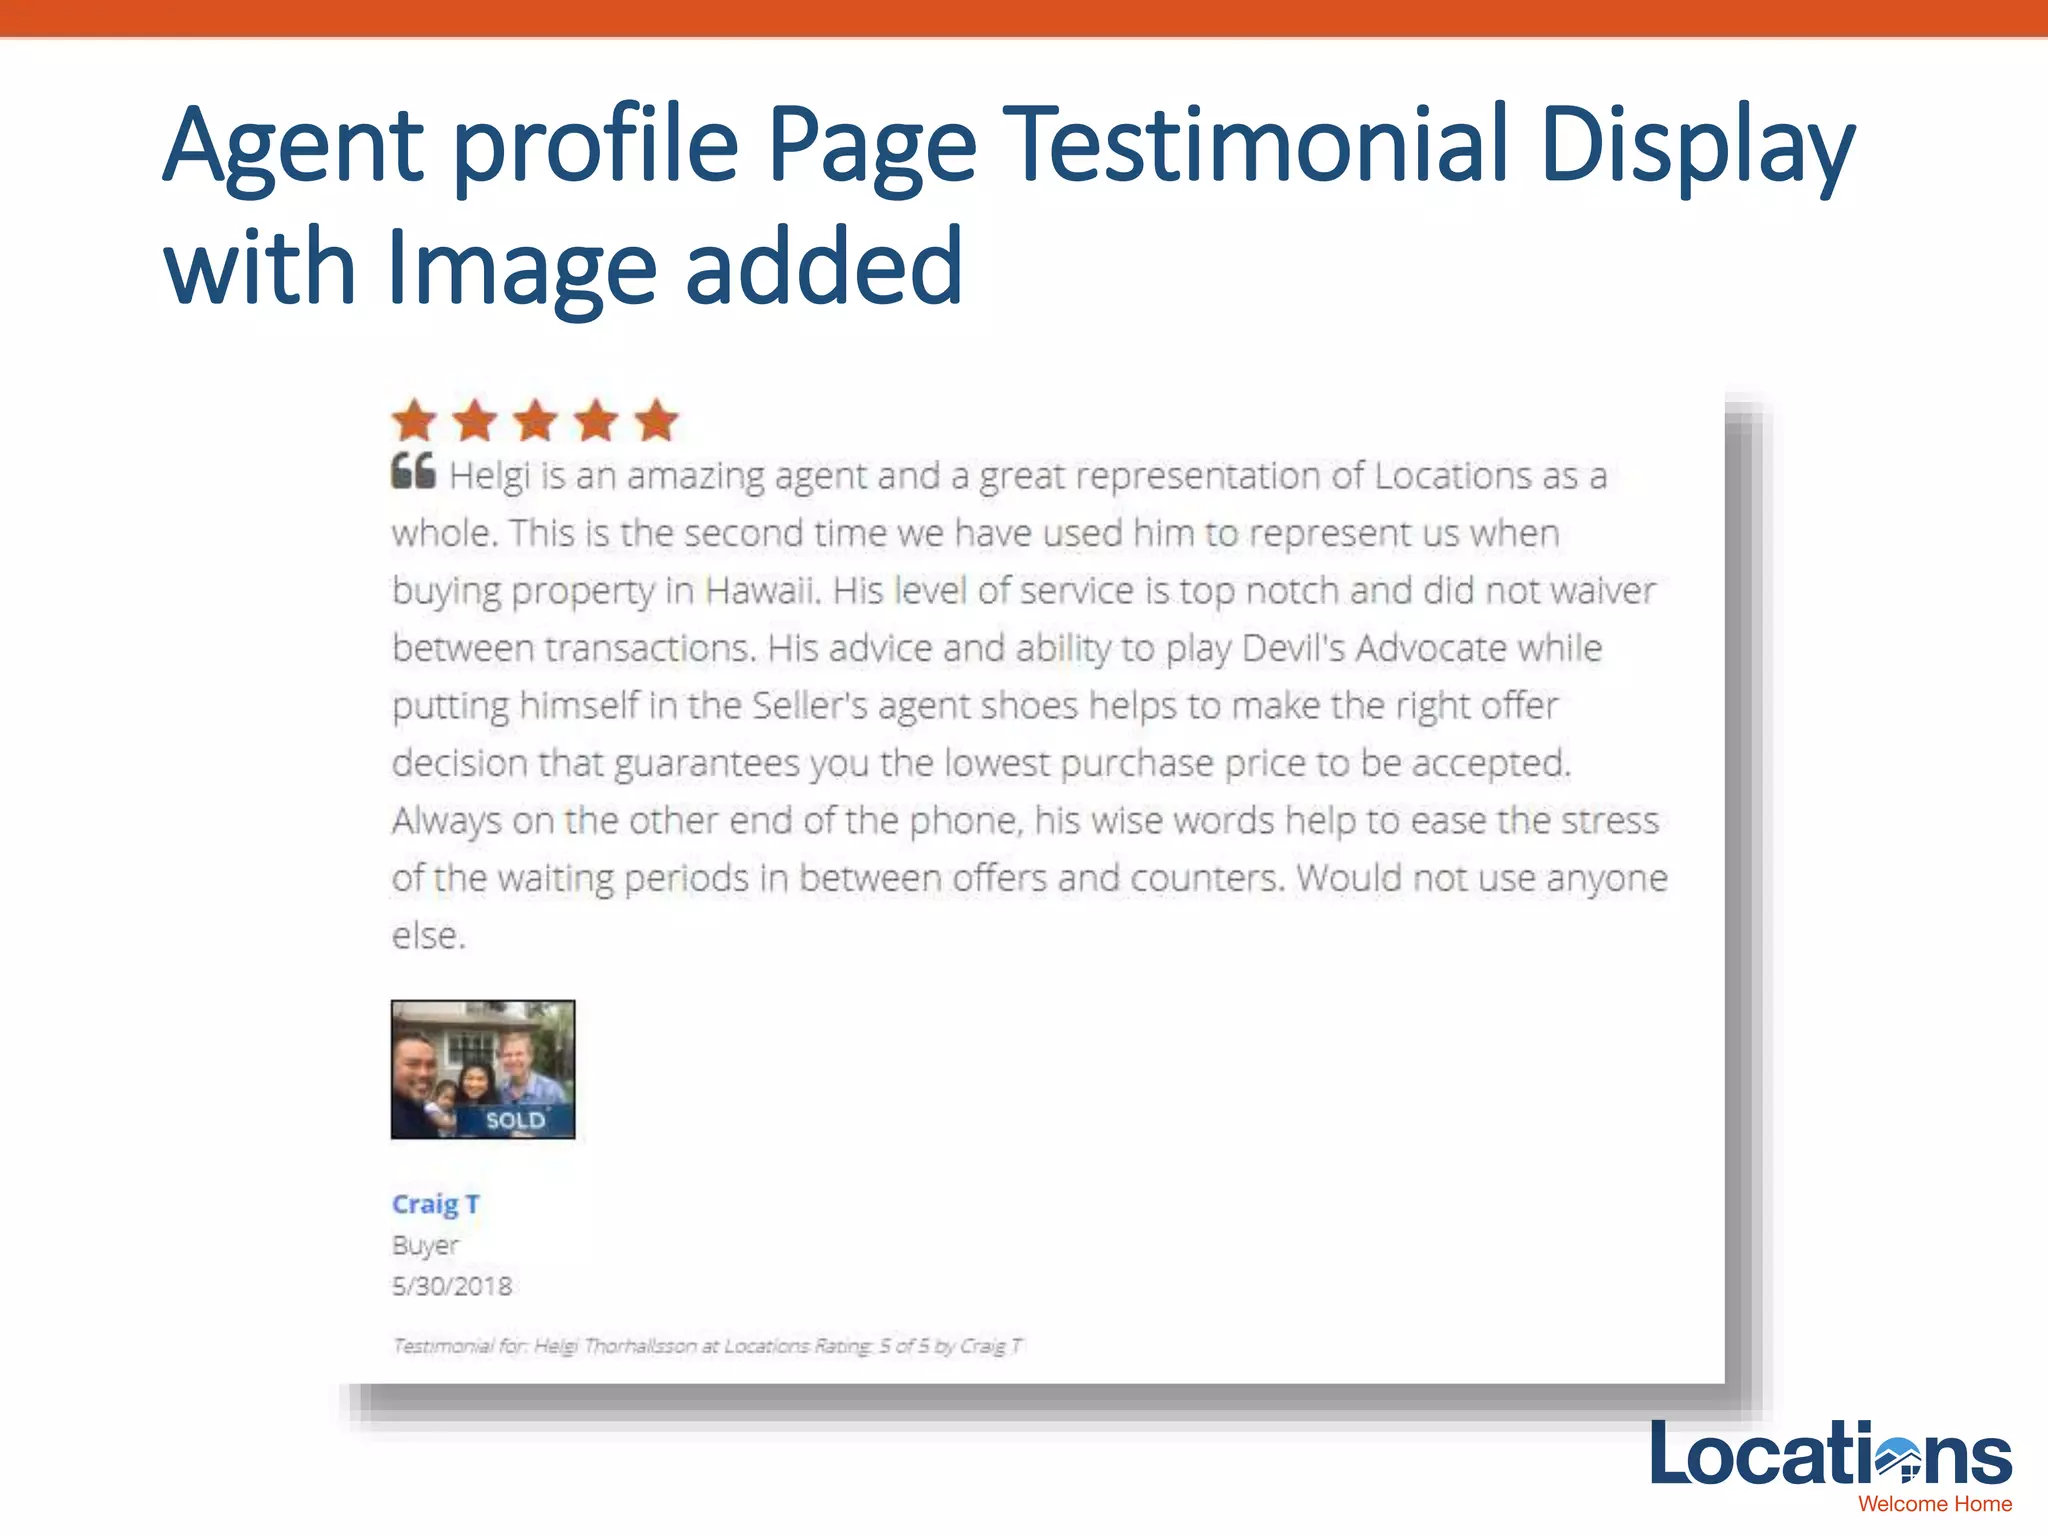Click the opening quotation mark icon
The image size is (2048, 1536).
[x=413, y=471]
